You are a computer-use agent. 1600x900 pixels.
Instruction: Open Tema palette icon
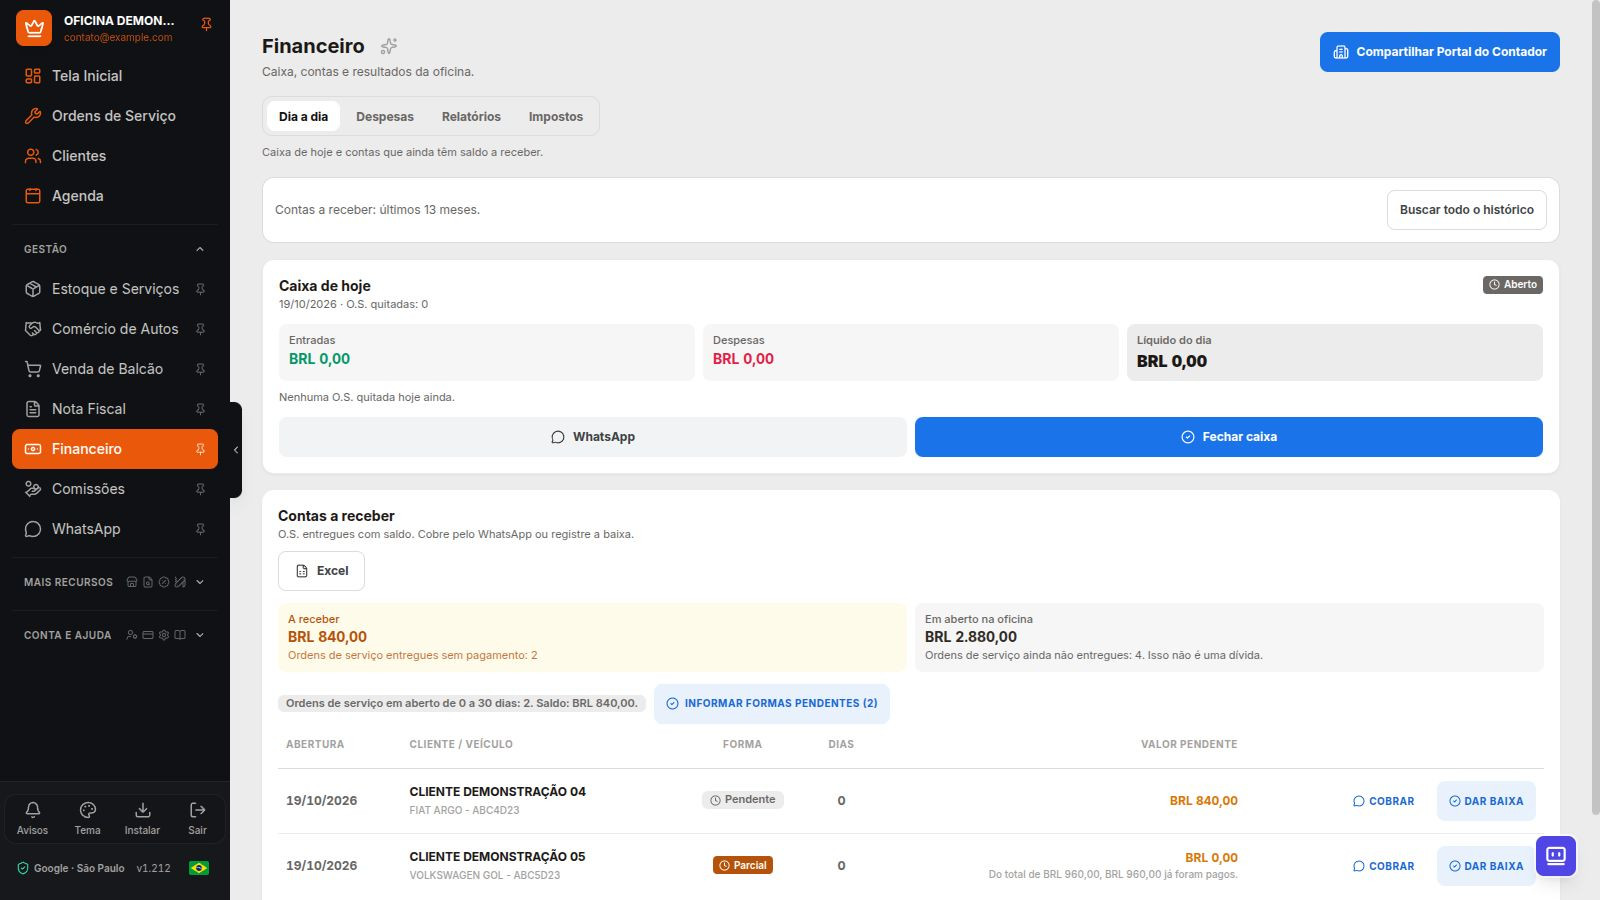click(87, 817)
